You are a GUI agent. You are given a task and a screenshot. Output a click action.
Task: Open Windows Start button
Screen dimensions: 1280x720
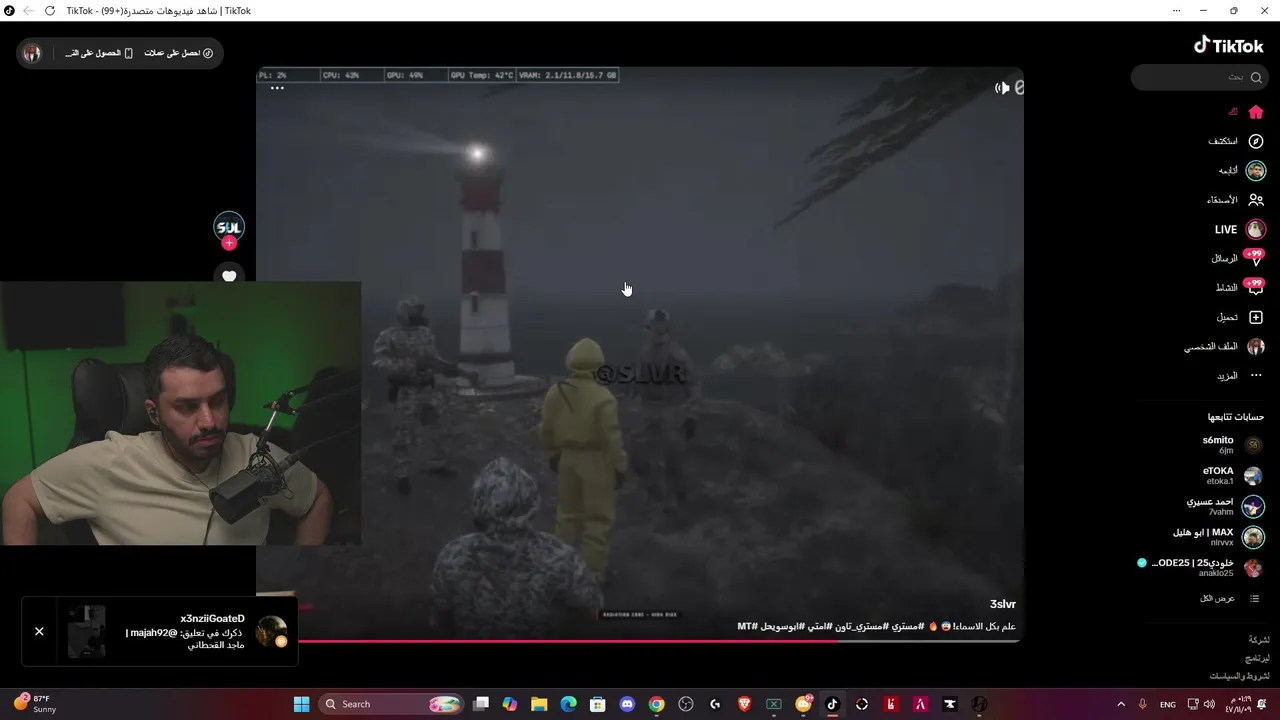pyautogui.click(x=301, y=704)
